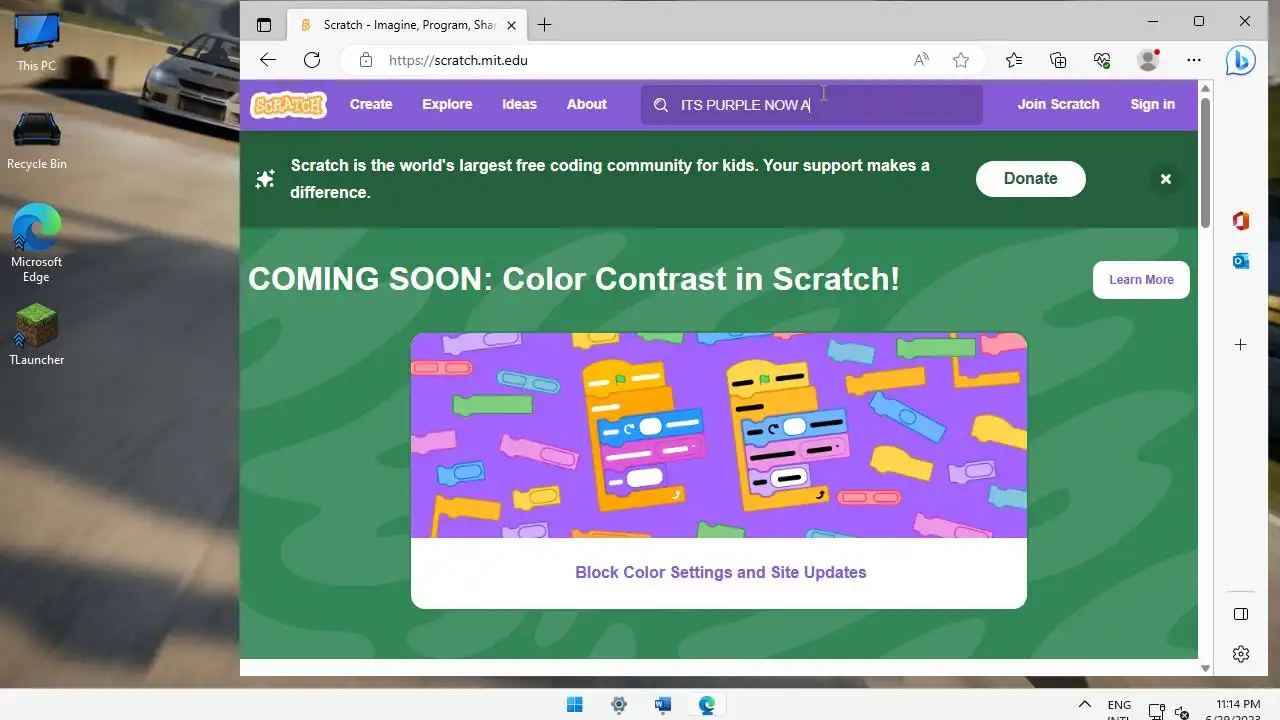Open sidebar settings gear
This screenshot has height=720, width=1280.
1241,654
